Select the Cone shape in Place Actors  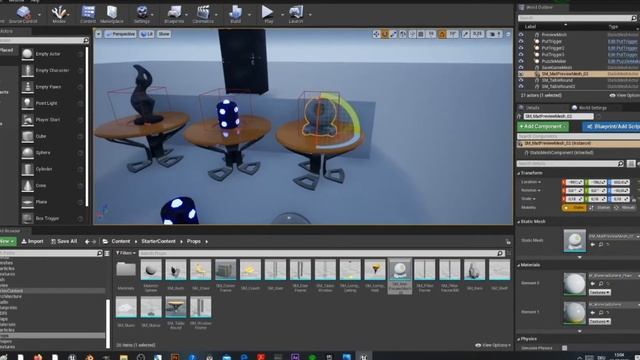27,185
